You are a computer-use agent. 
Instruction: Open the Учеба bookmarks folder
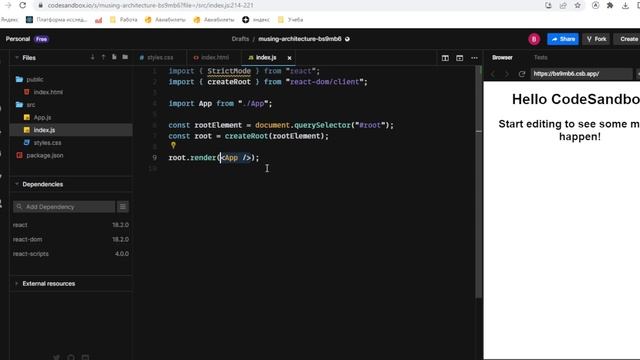pyautogui.click(x=290, y=20)
